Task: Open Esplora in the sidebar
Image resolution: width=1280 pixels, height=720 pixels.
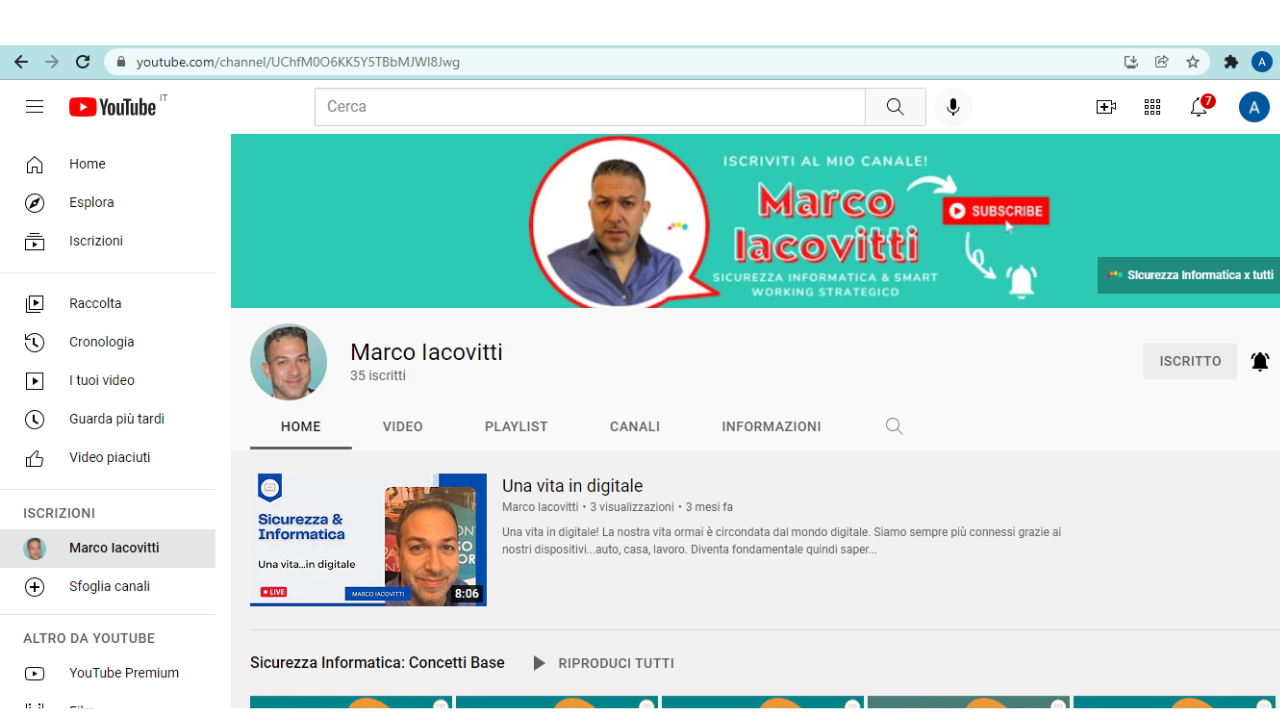Action: pyautogui.click(x=108, y=203)
